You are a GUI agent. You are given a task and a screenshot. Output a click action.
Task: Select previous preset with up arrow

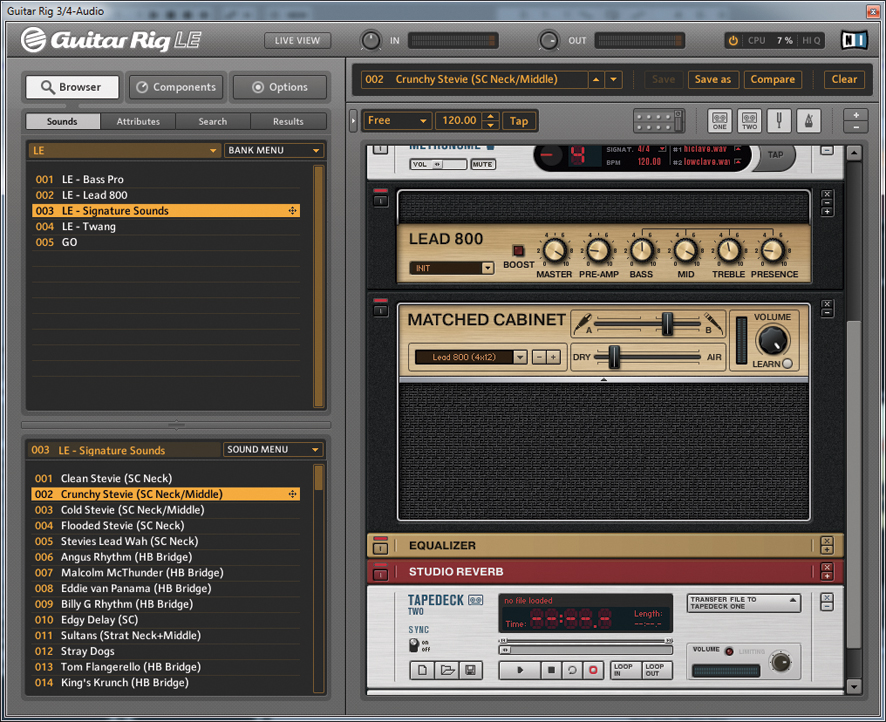click(596, 80)
